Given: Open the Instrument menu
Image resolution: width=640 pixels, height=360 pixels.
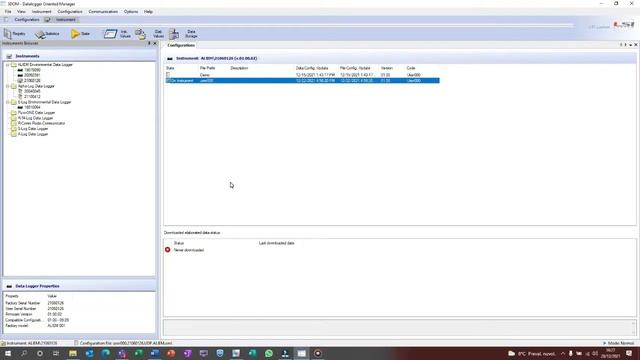Looking at the screenshot, I should (x=42, y=11).
